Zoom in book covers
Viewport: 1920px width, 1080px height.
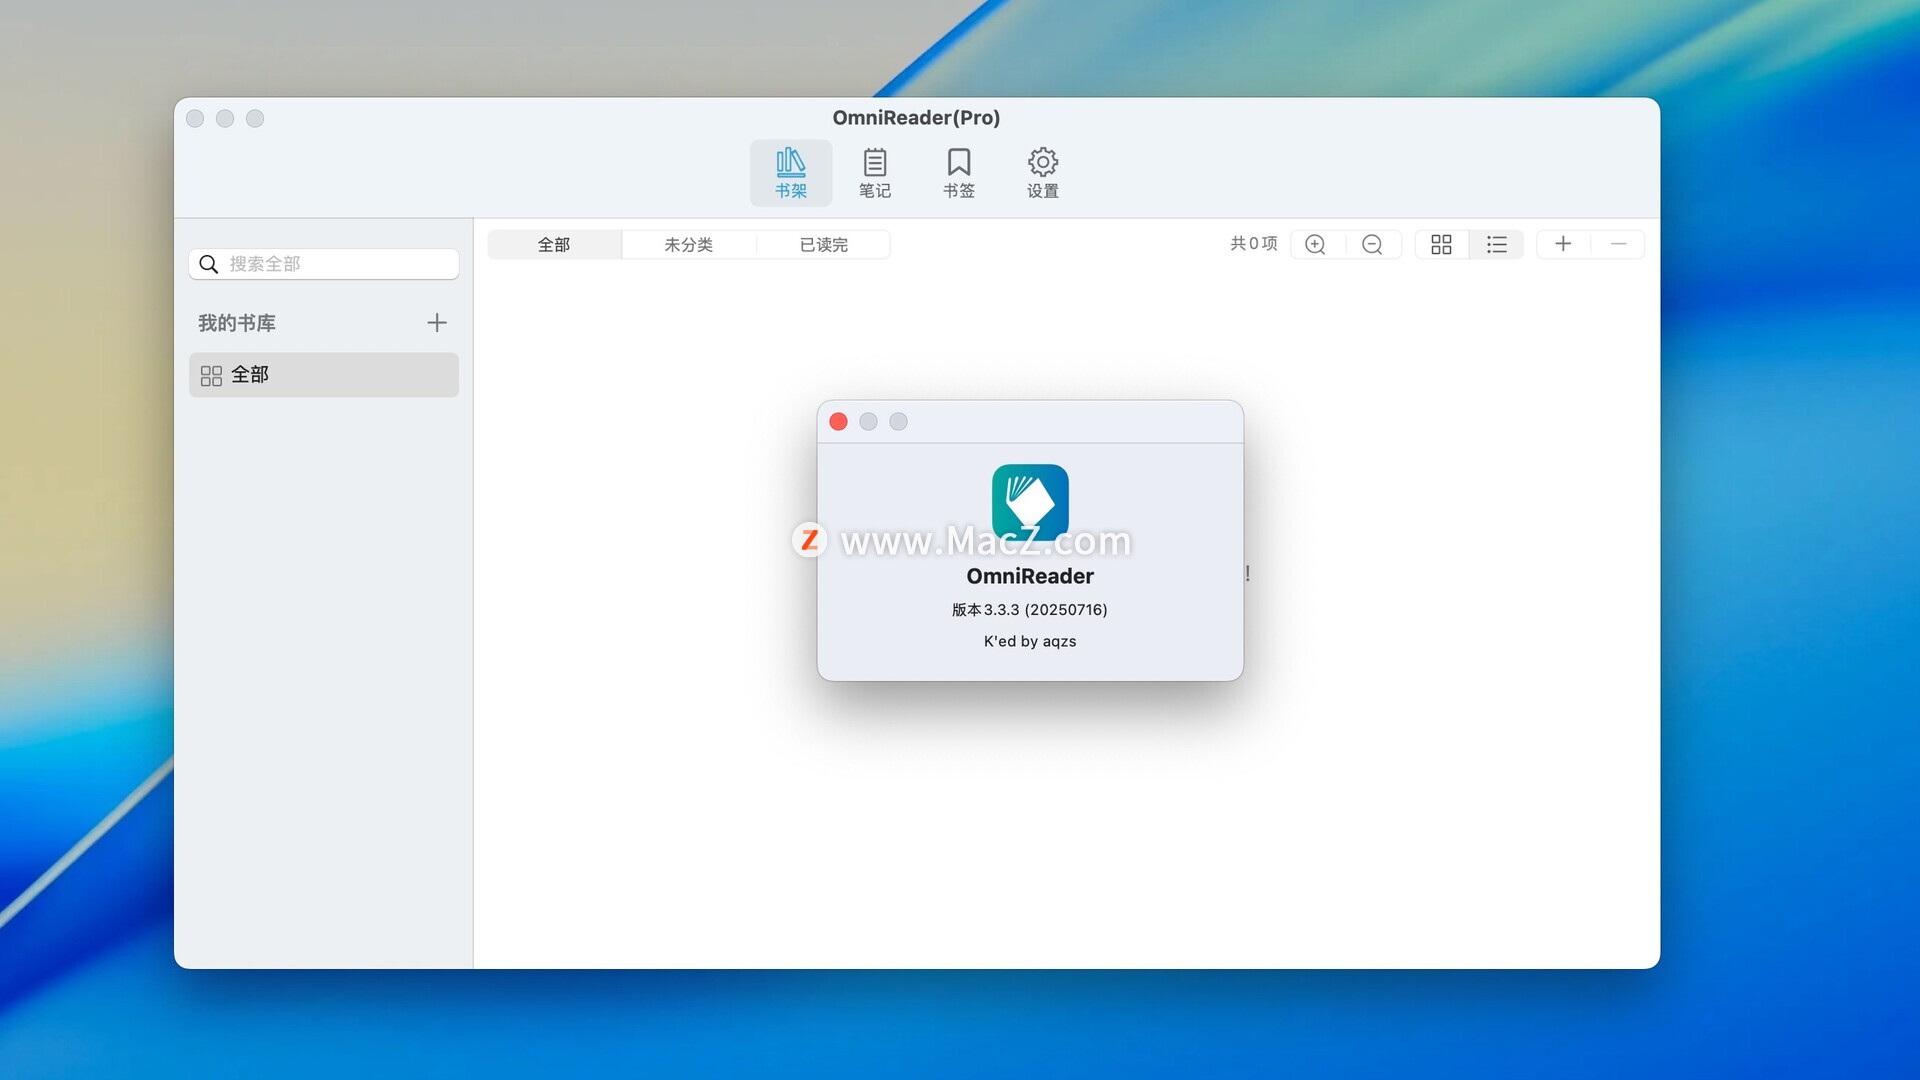(1316, 244)
